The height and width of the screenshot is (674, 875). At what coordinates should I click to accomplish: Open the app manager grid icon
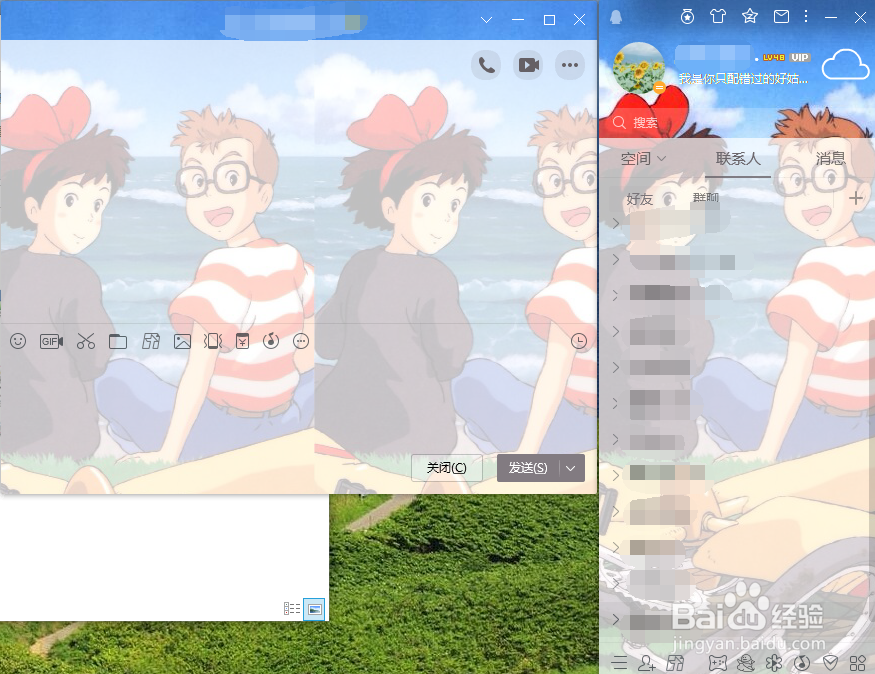pos(857,663)
